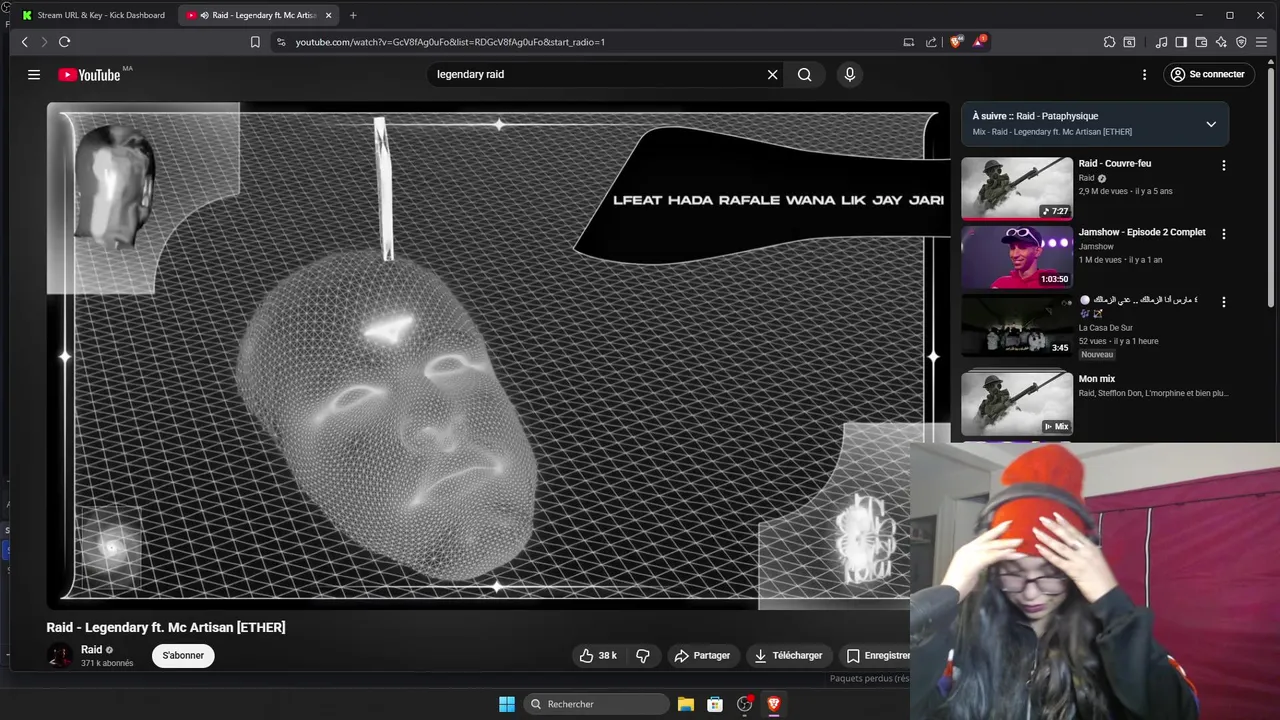Click the Partager share button
The width and height of the screenshot is (1280, 720).
(702, 656)
